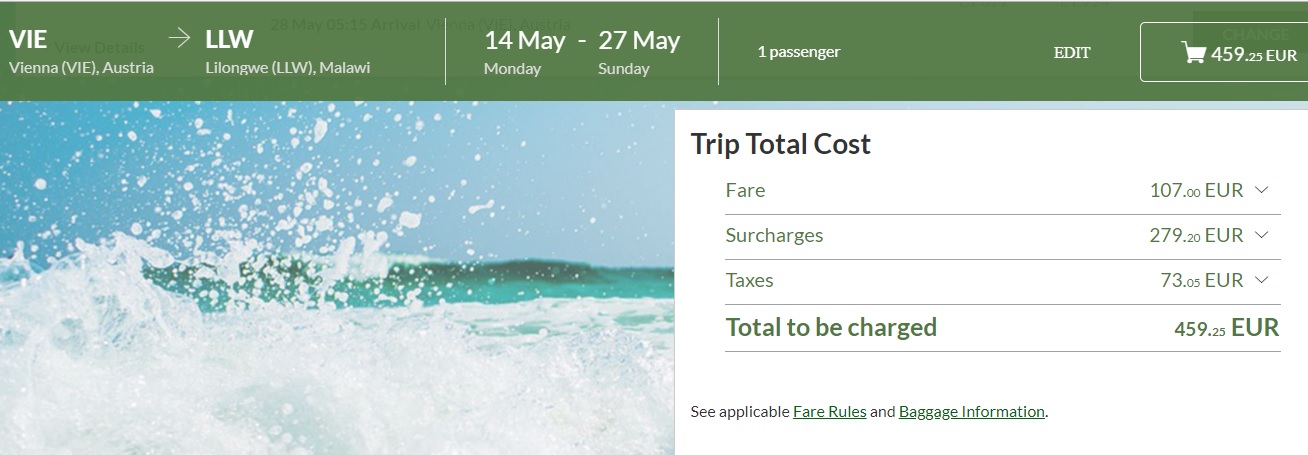
Task: Click the Surcharges row label
Action: [774, 235]
